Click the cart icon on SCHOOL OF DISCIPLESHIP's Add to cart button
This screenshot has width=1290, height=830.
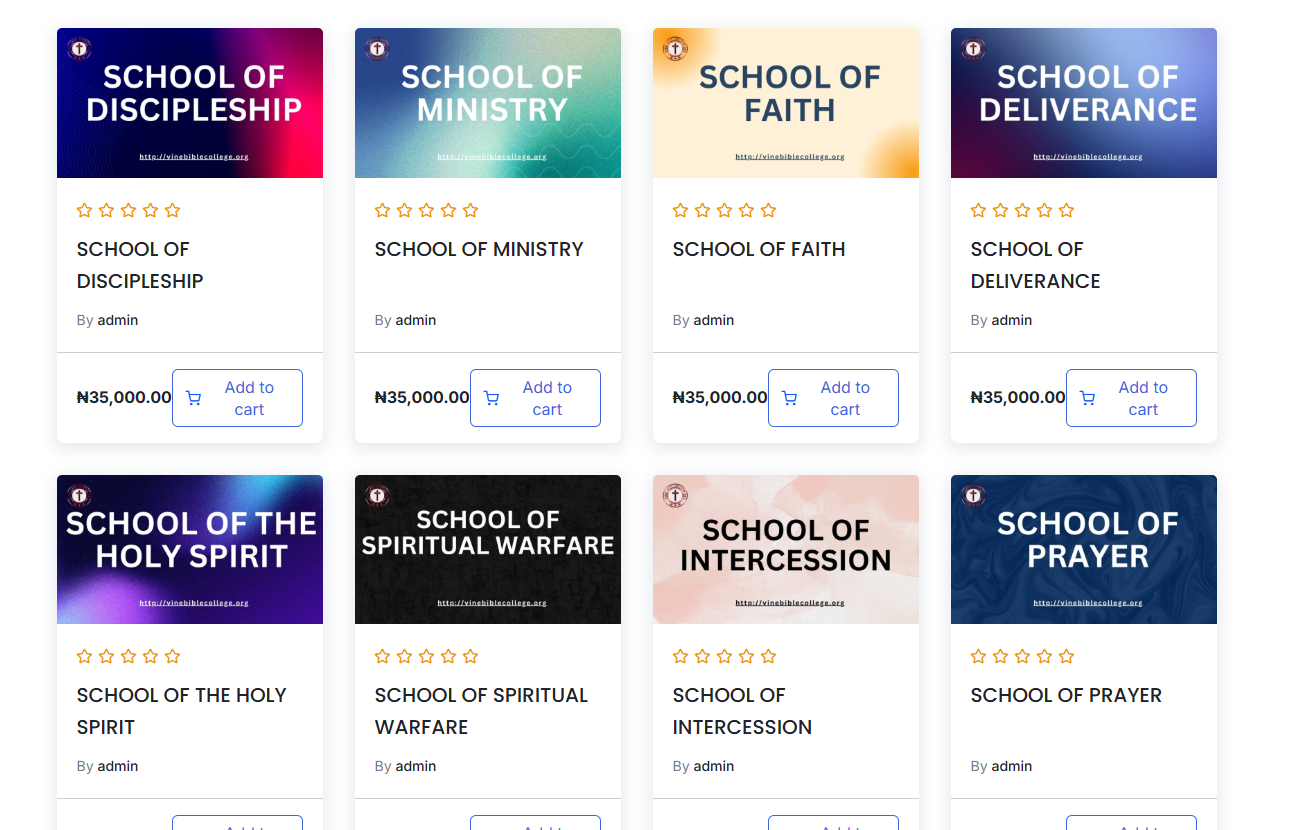click(193, 397)
